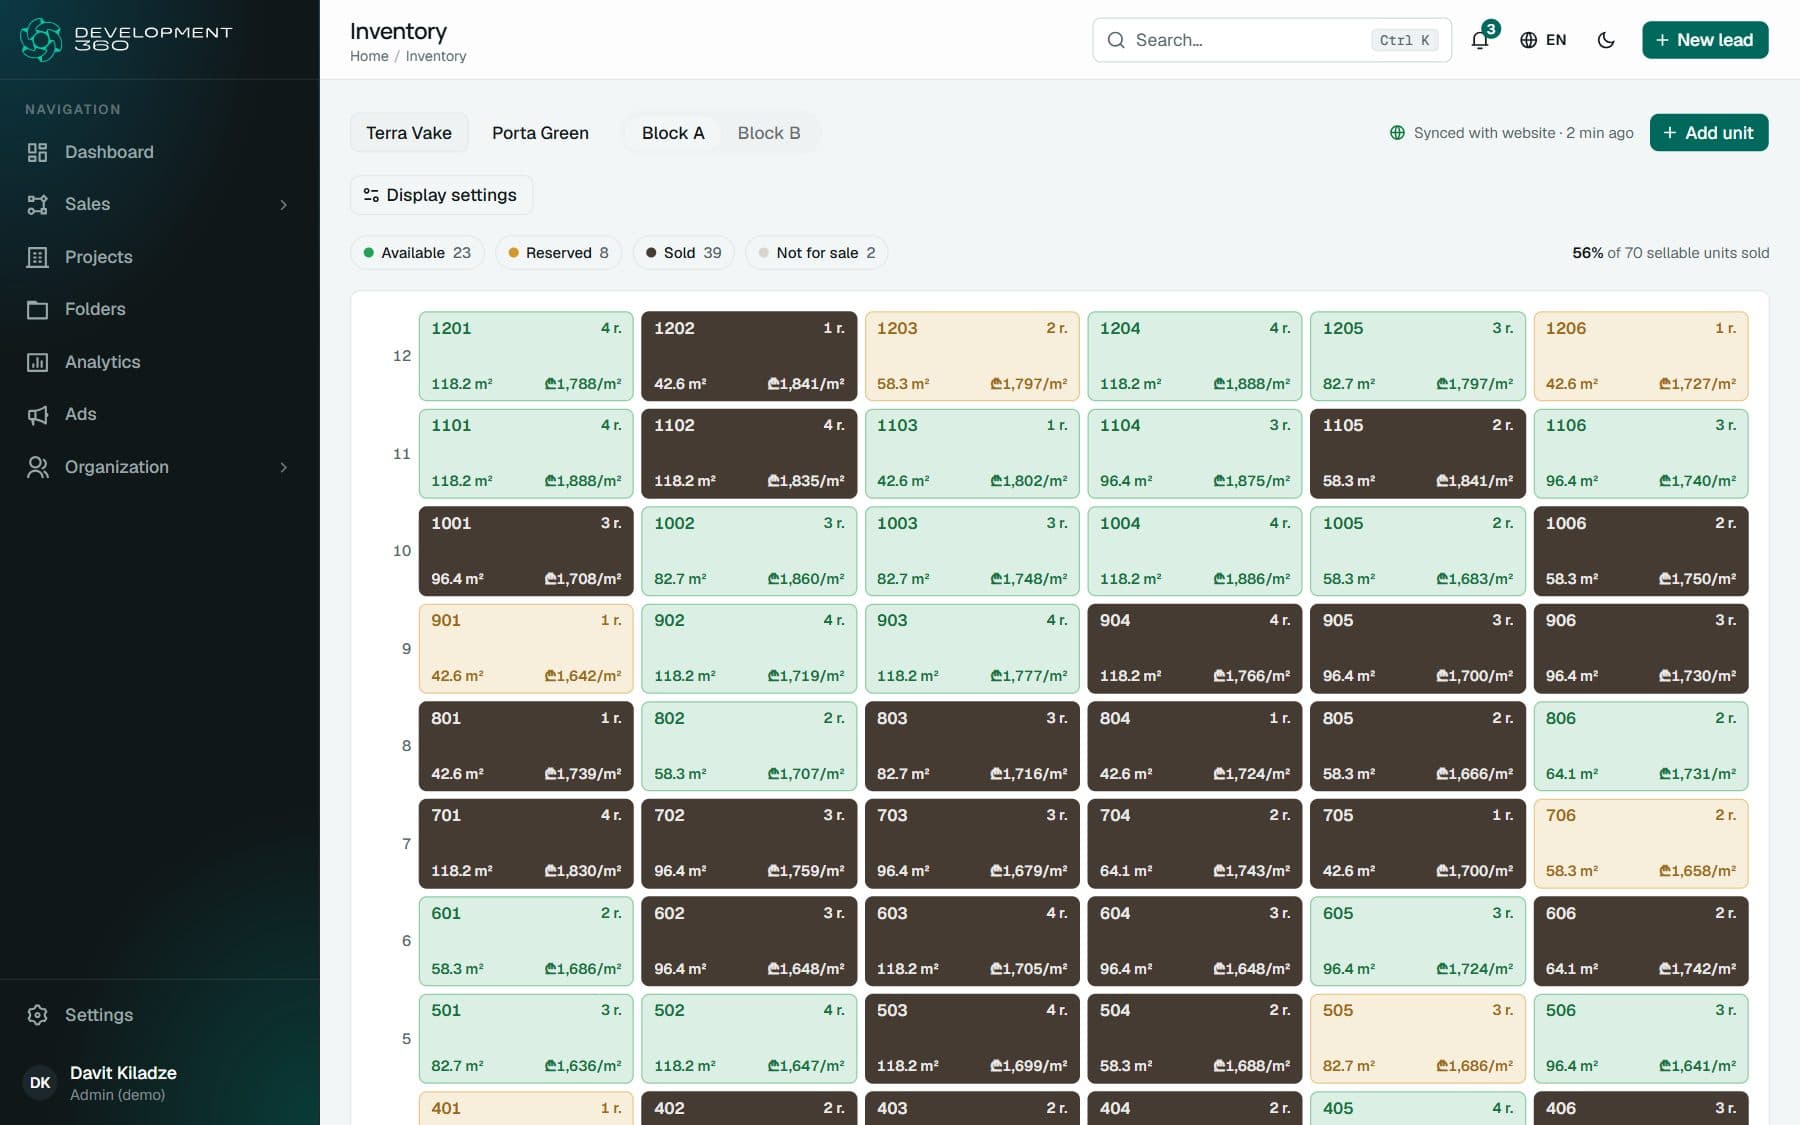Open unit 505 reserved card
Screen dimensions: 1800x1125
pyautogui.click(x=1418, y=1038)
